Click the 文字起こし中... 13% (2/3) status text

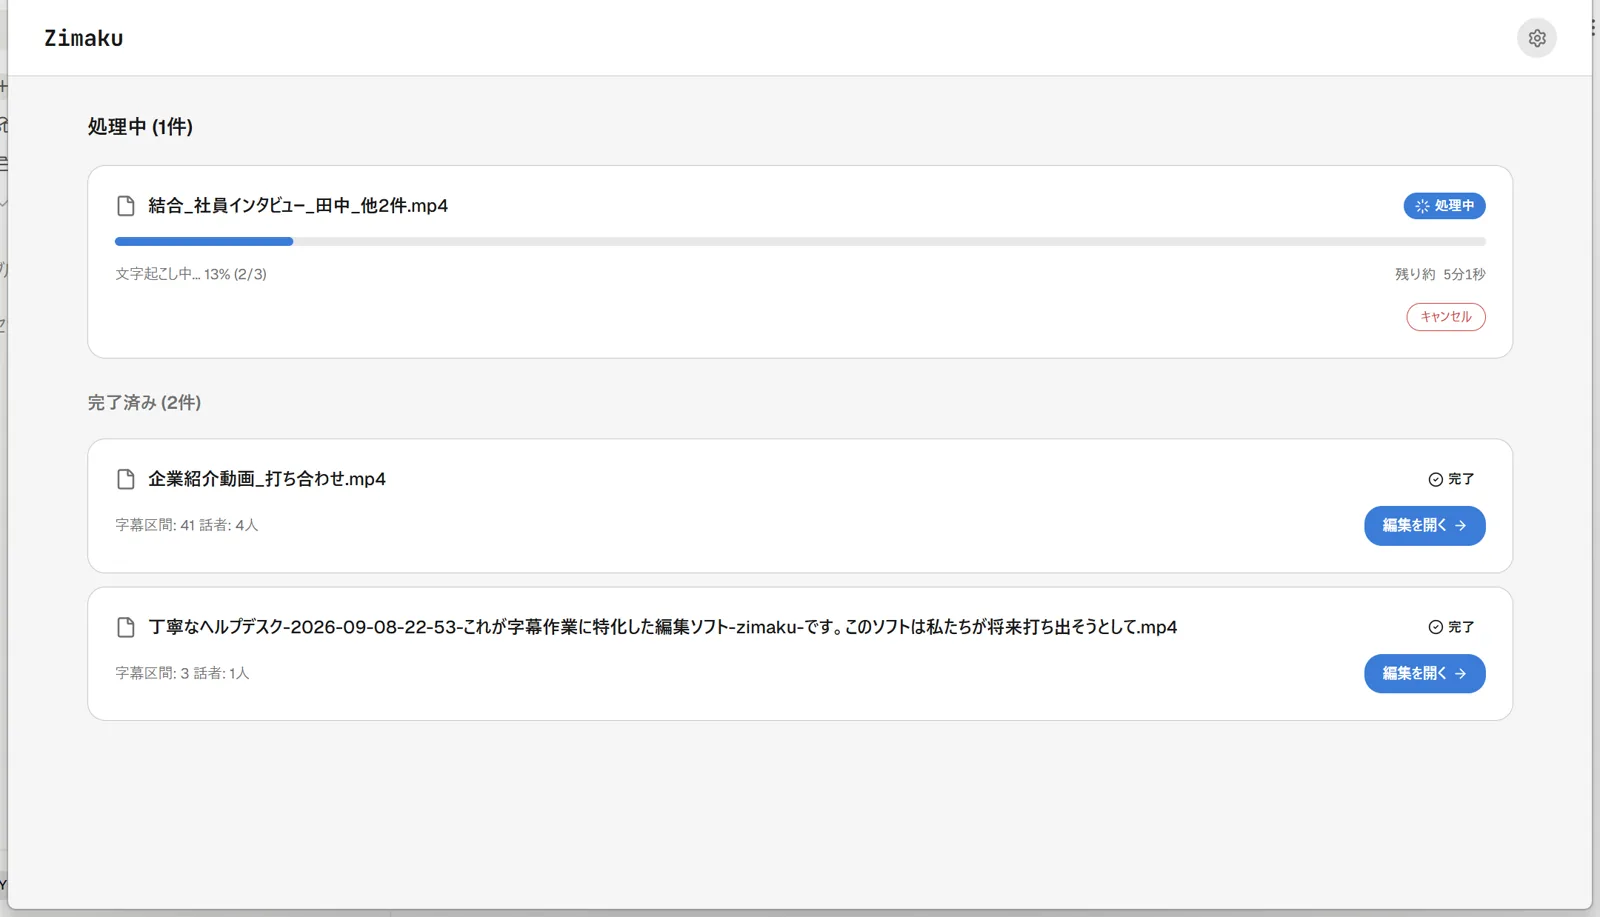pos(191,274)
